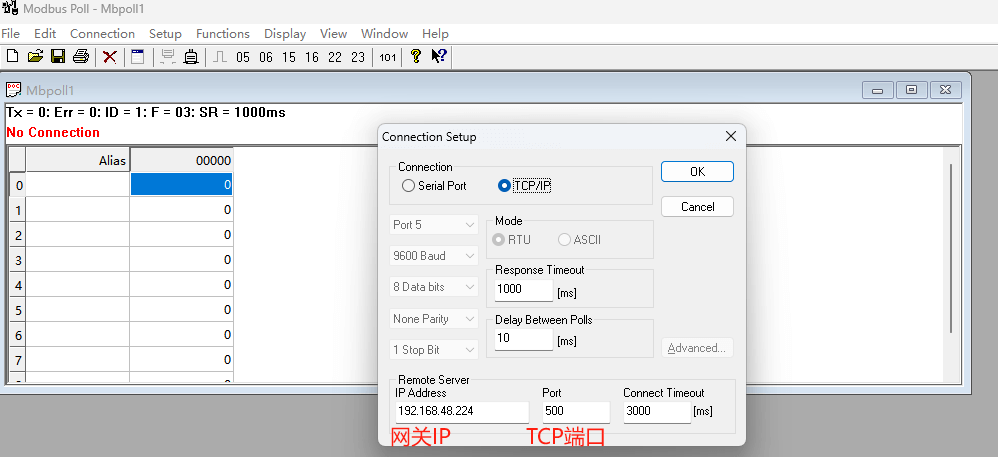
Task: Open the Port 5 dropdown
Action: [x=434, y=225]
